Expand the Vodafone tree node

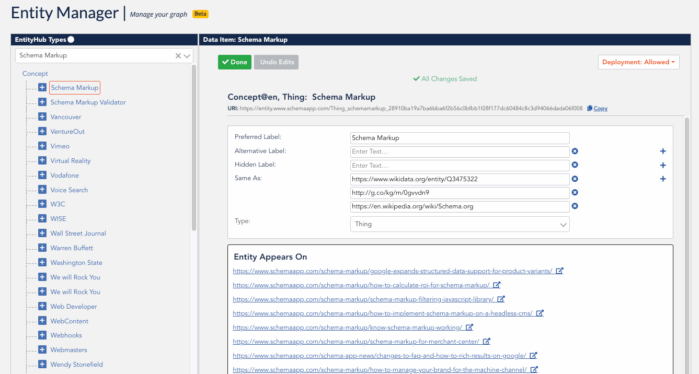pyautogui.click(x=42, y=175)
